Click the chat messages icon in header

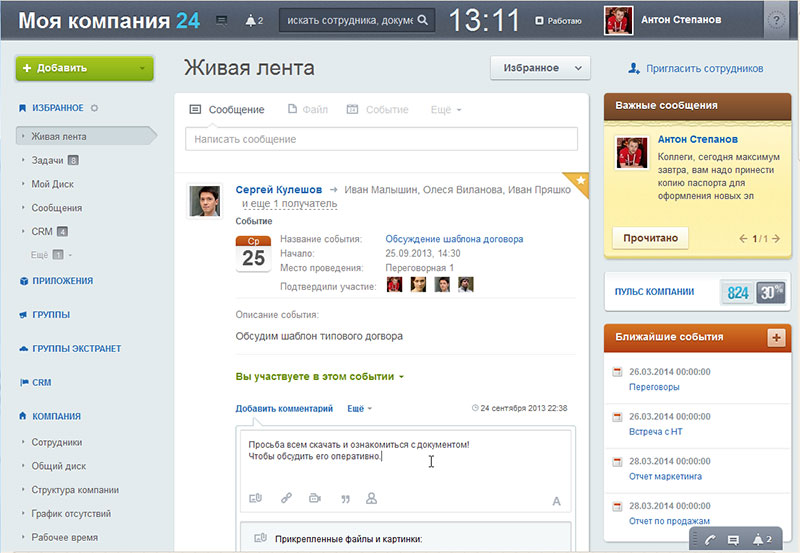pyautogui.click(x=221, y=21)
